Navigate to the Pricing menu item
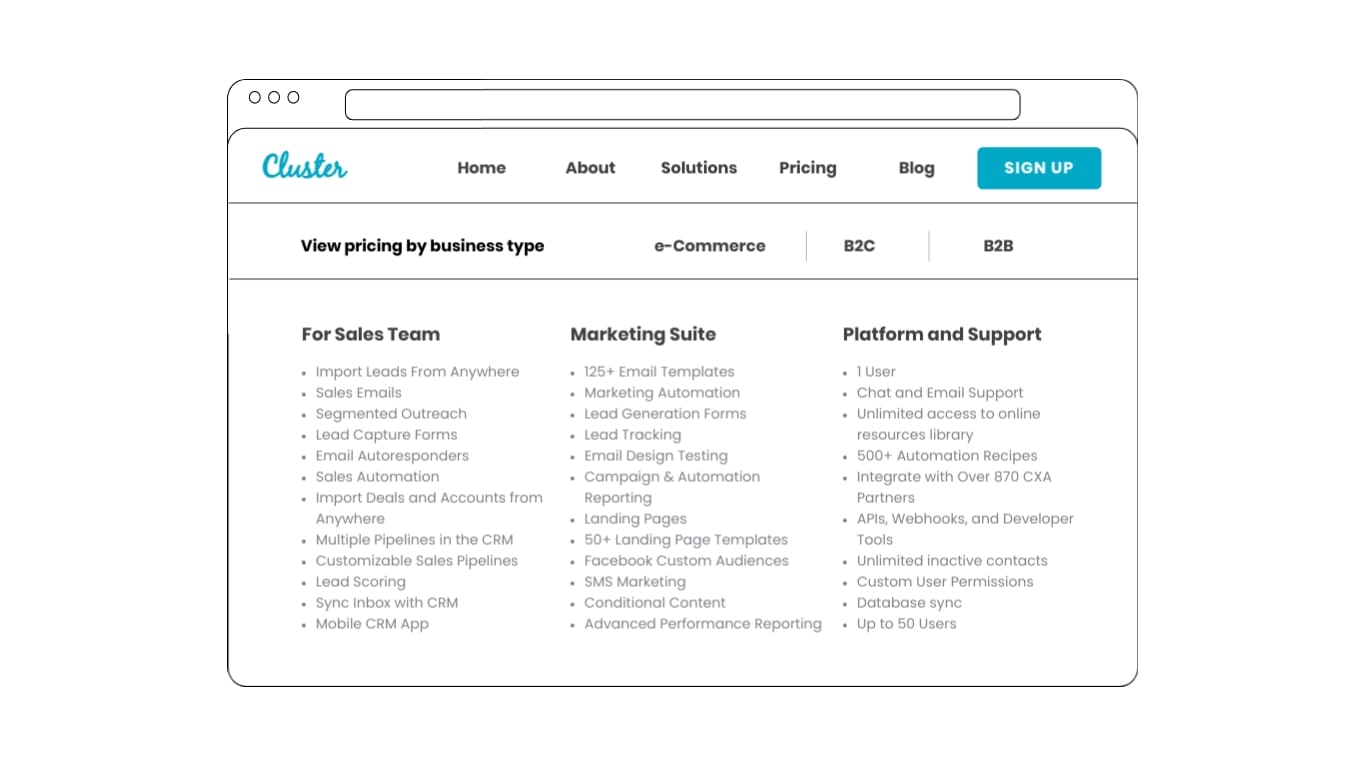This screenshot has width=1366, height=768. click(x=807, y=168)
